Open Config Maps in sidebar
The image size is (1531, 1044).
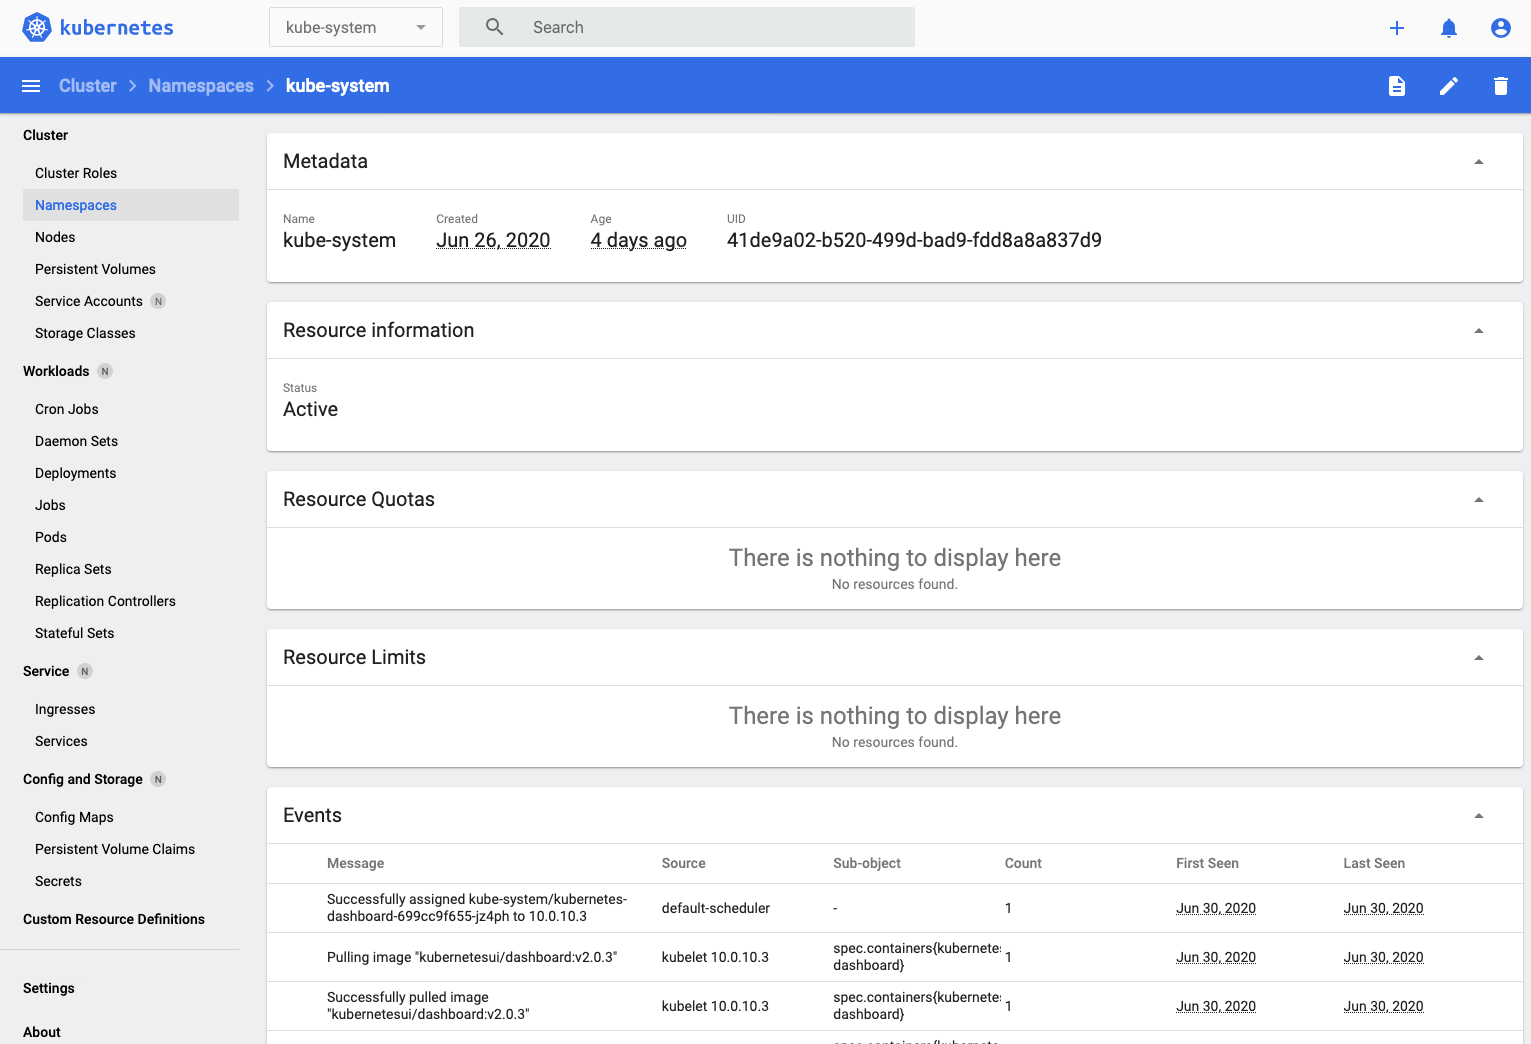click(x=74, y=817)
